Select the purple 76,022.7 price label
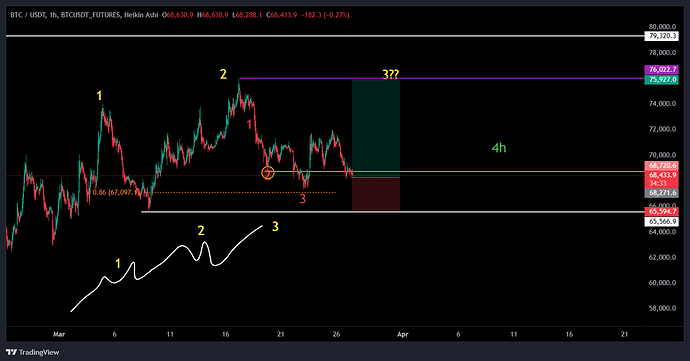 pos(661,70)
